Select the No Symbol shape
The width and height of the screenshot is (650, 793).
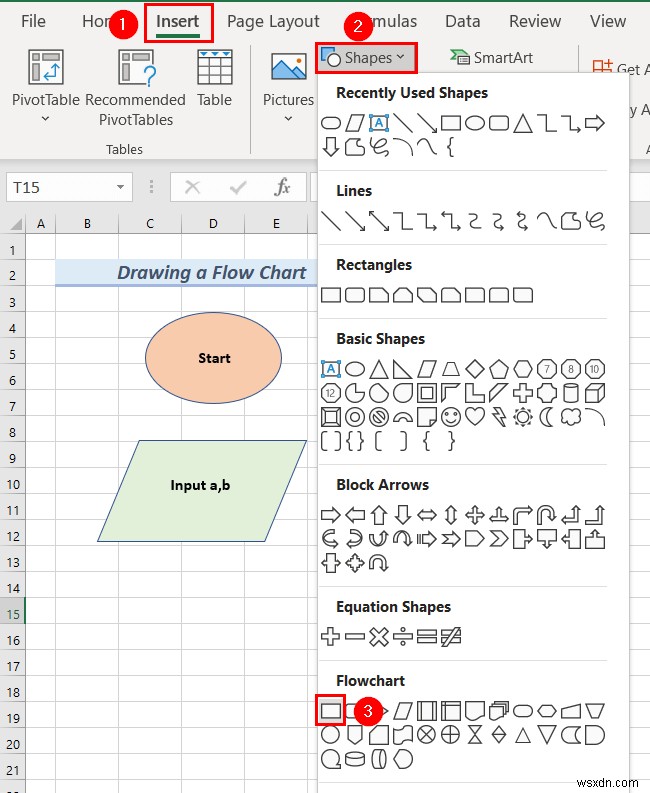(379, 417)
